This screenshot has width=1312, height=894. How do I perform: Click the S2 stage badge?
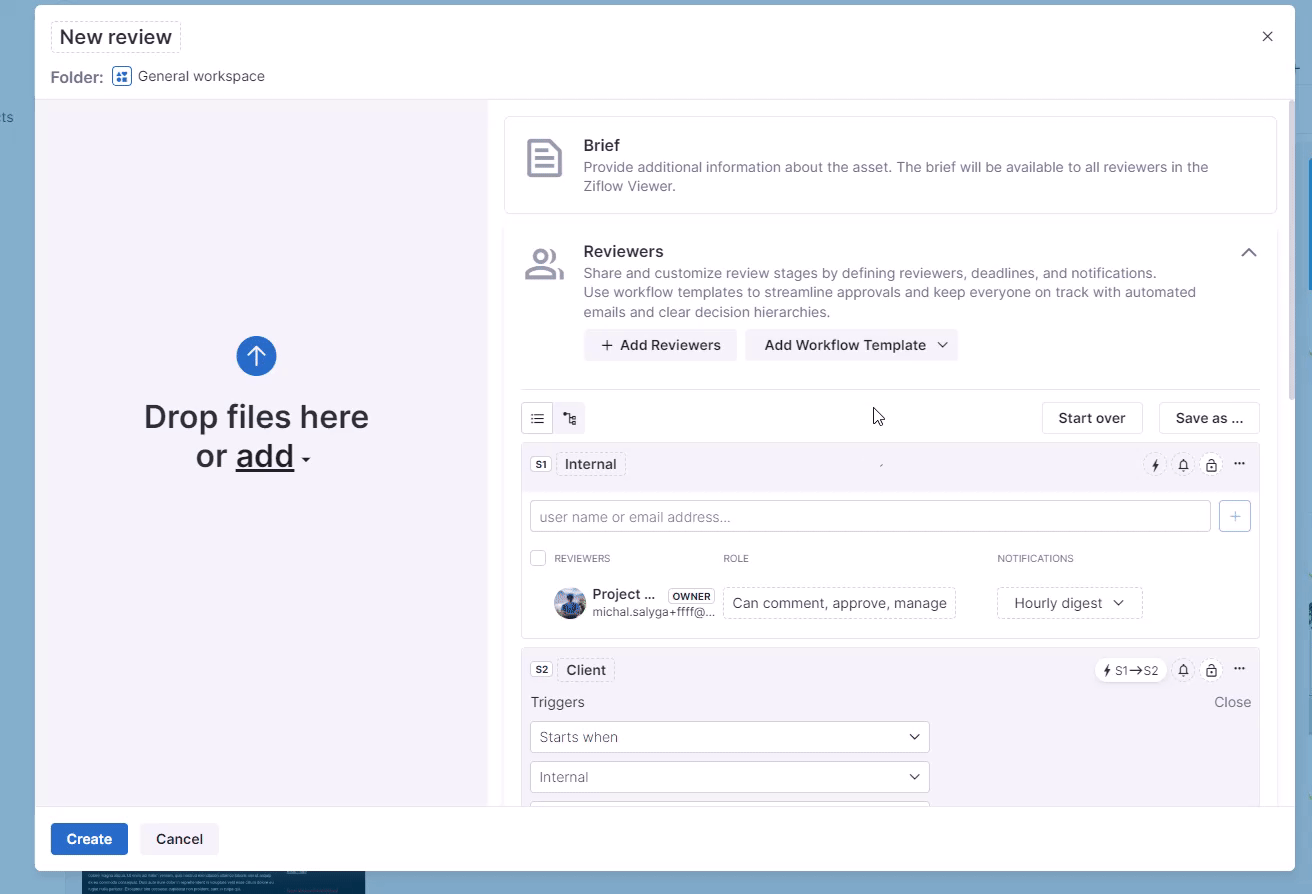[542, 670]
